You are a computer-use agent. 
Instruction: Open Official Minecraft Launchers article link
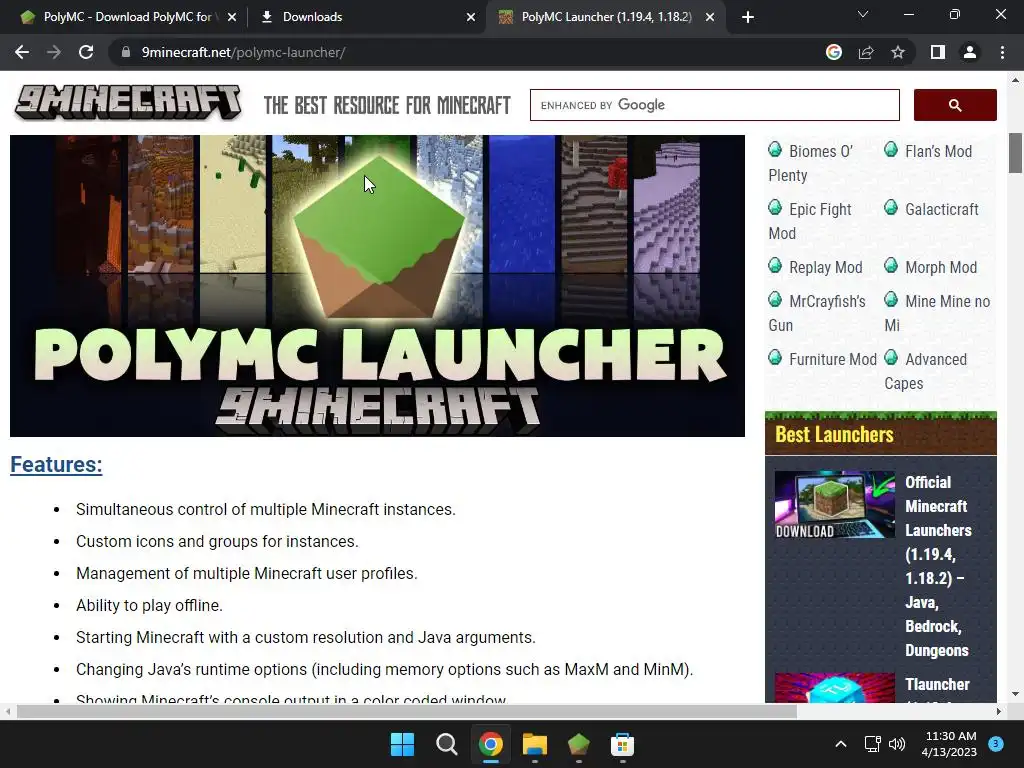(938, 566)
